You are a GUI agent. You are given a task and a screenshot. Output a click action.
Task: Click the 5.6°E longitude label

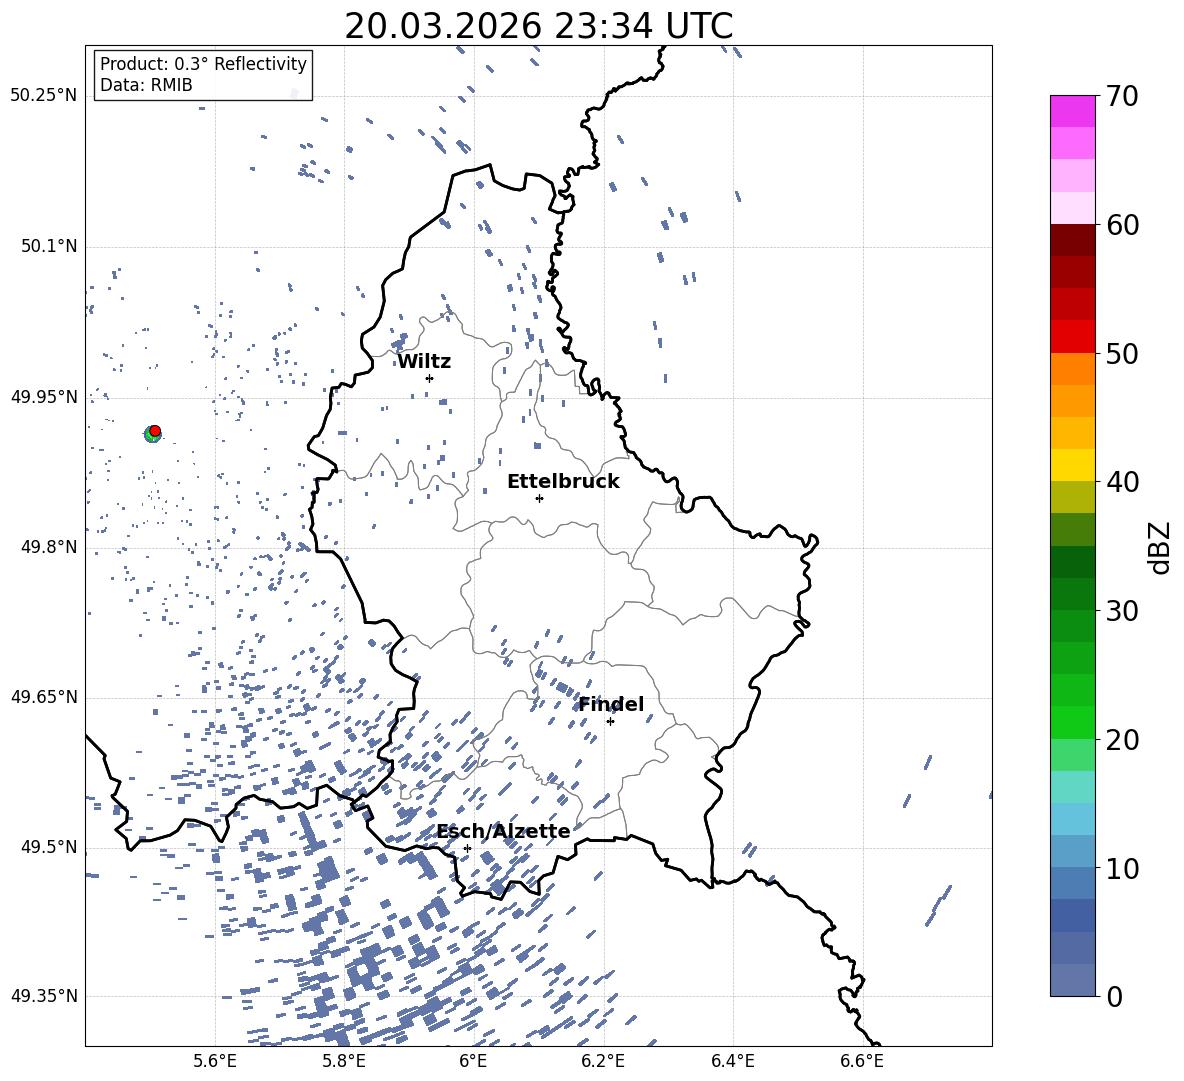pyautogui.click(x=214, y=1062)
